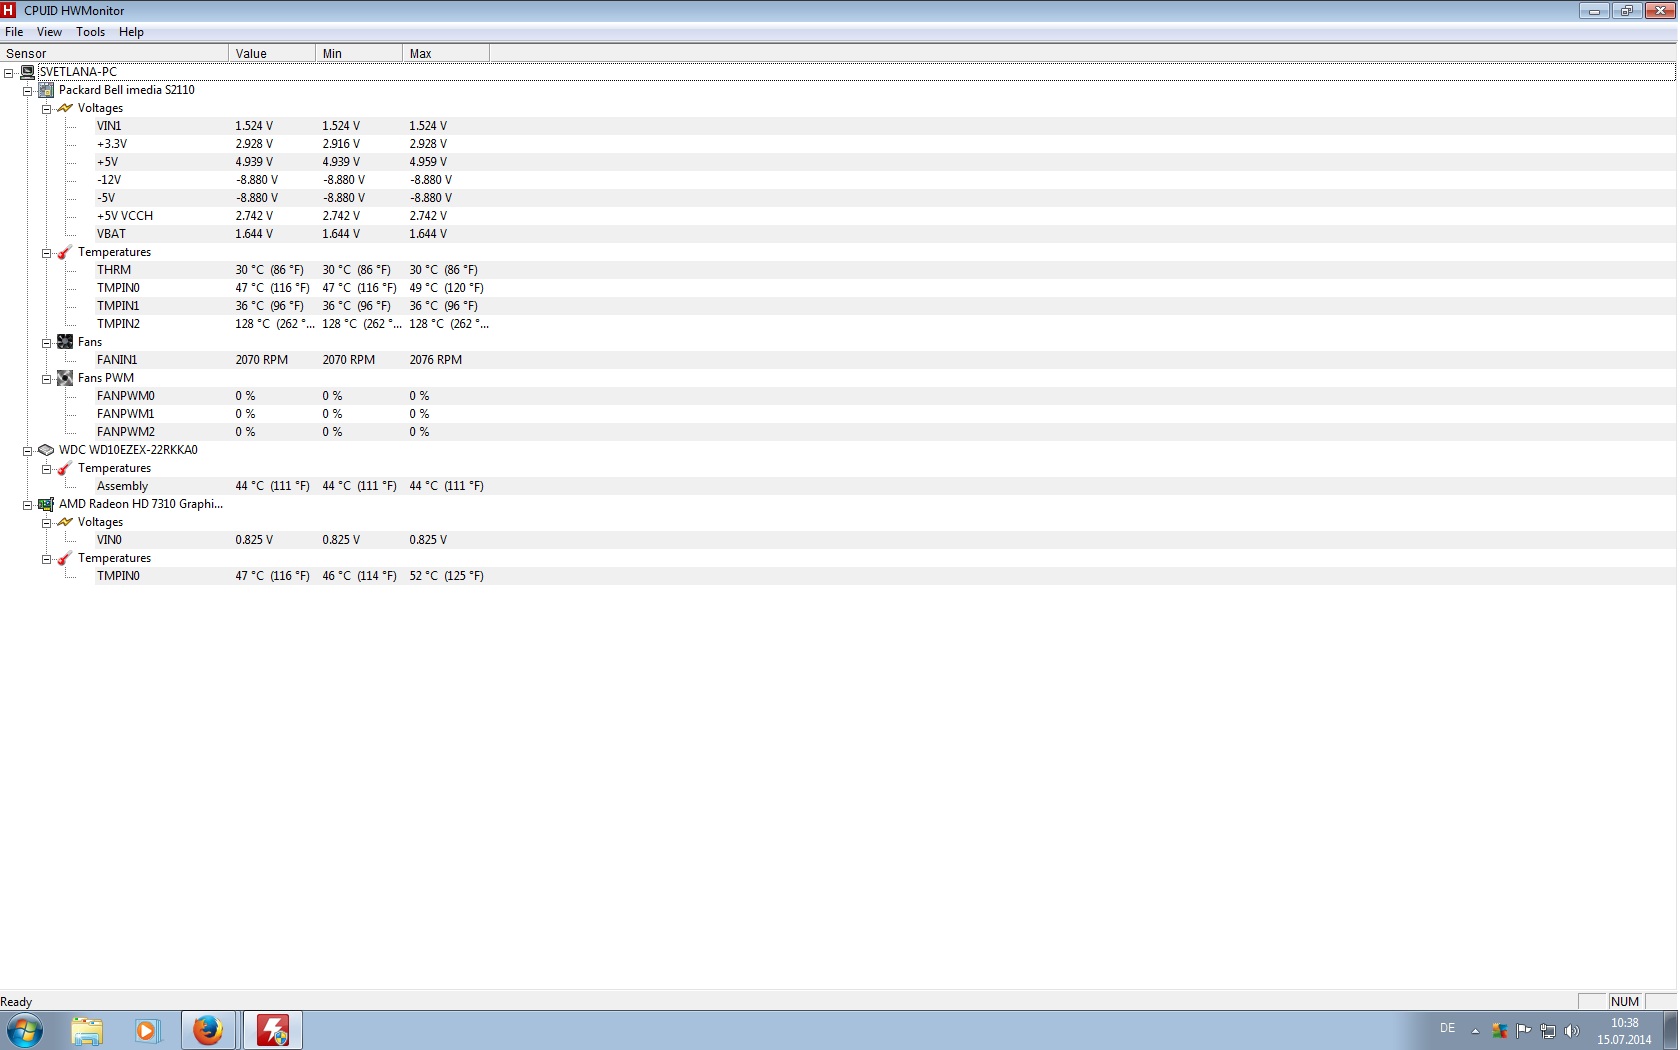The width and height of the screenshot is (1680, 1050).
Task: Open Windows Media Player from the taskbar
Action: tap(147, 1030)
